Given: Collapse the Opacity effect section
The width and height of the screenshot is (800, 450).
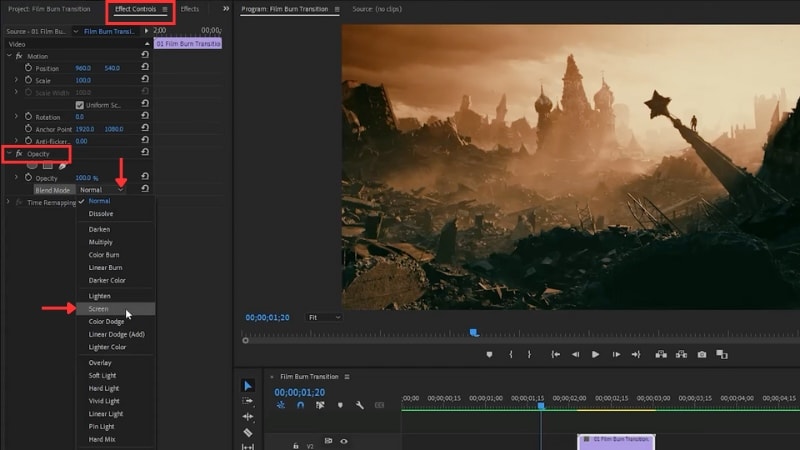Looking at the screenshot, I should 8,153.
